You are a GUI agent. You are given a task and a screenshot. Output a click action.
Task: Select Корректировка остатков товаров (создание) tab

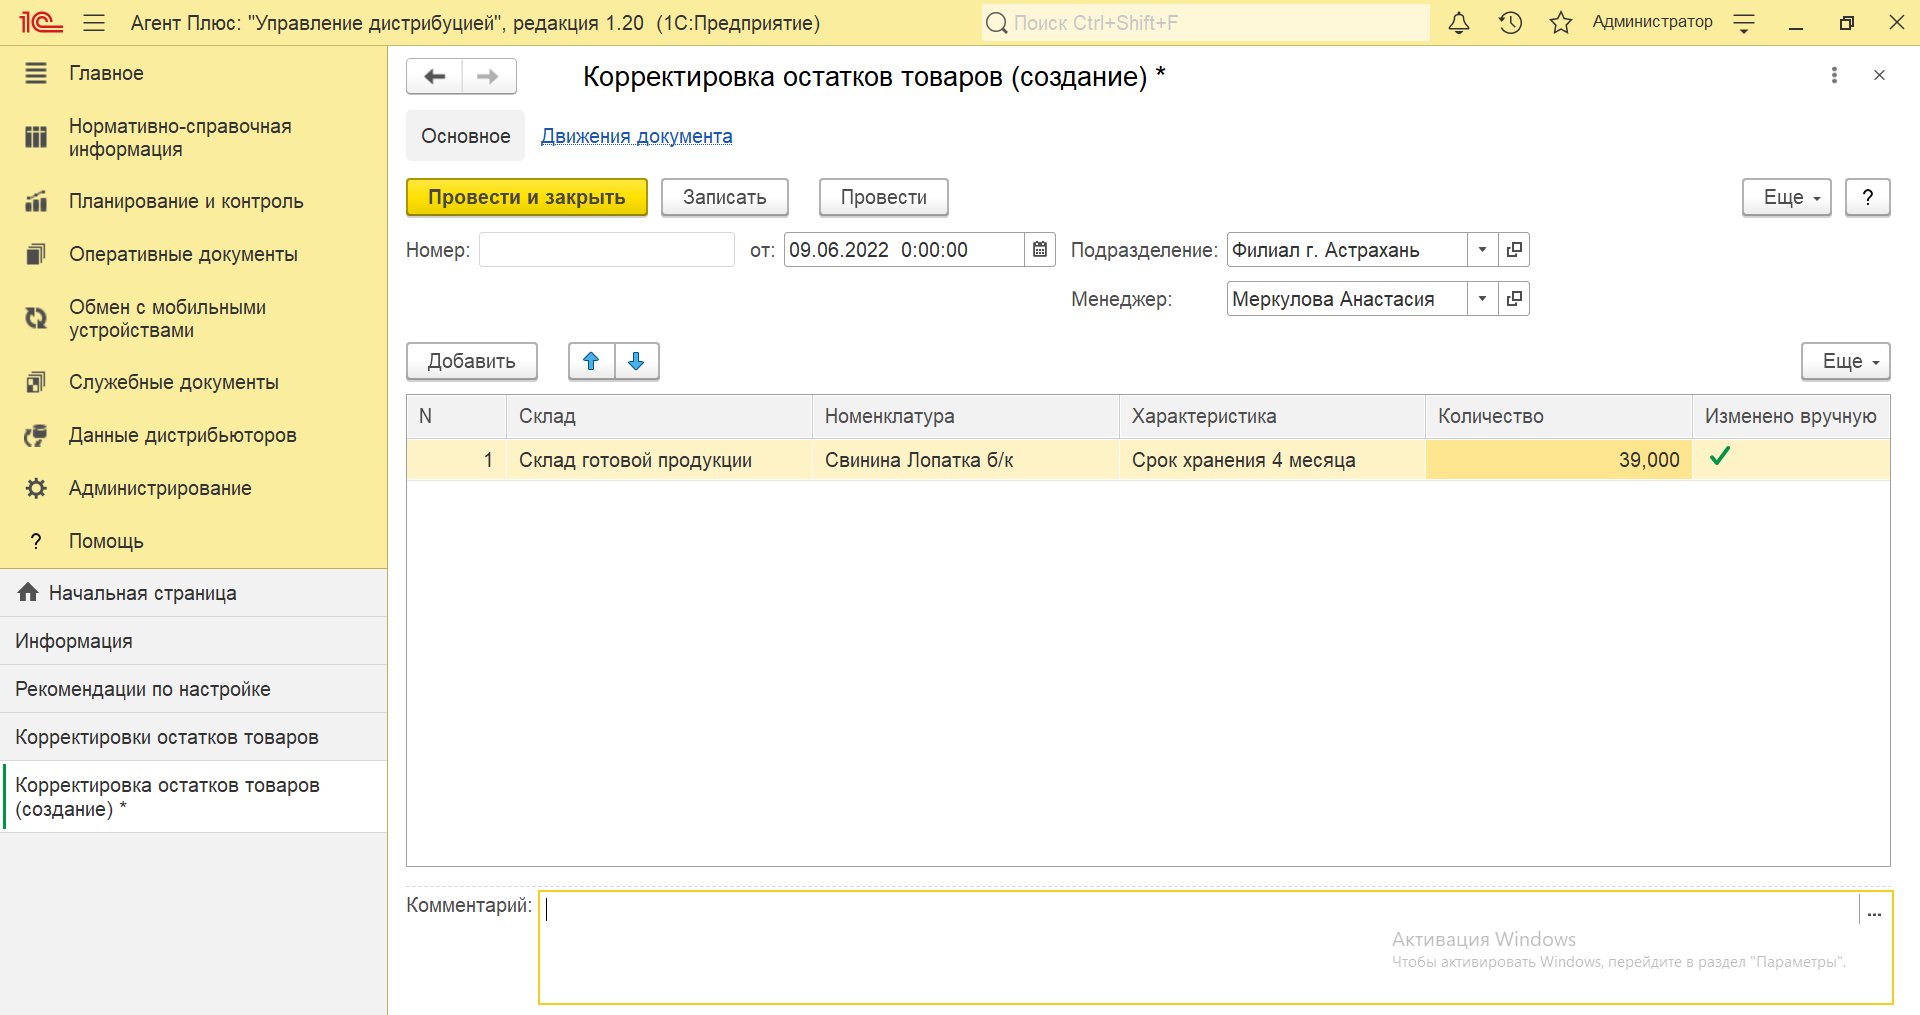(x=193, y=797)
